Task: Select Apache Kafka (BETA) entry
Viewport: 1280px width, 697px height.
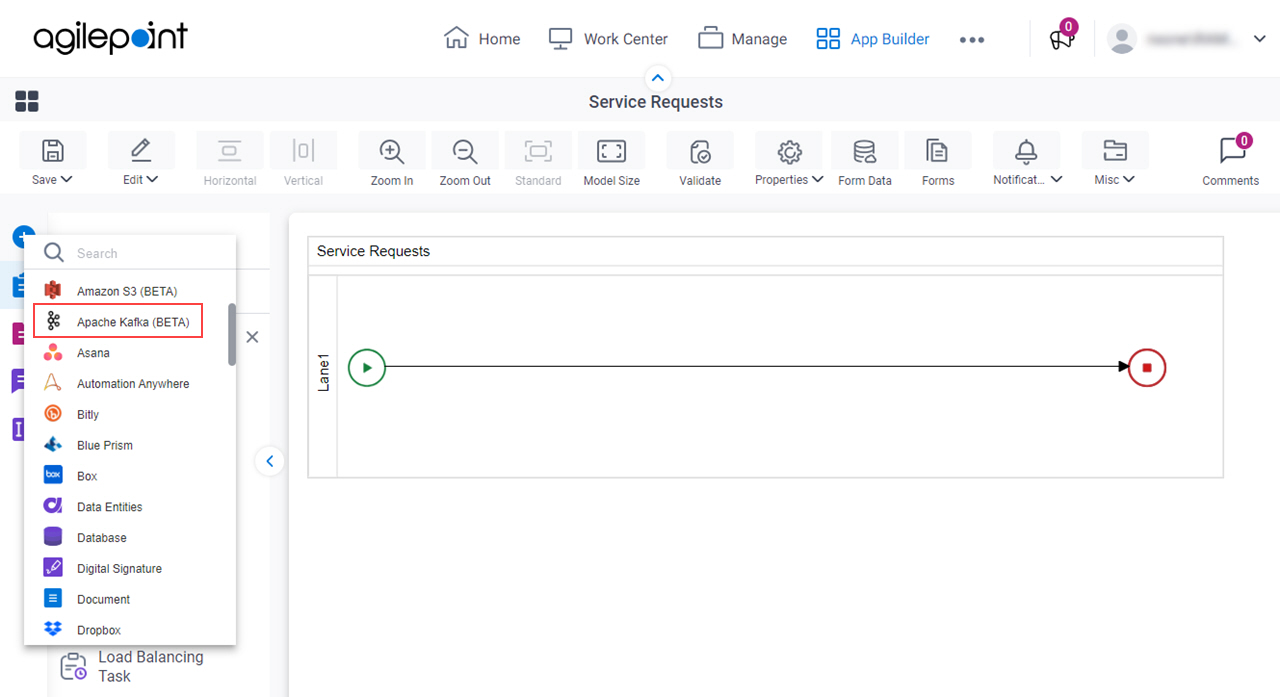Action: click(119, 322)
